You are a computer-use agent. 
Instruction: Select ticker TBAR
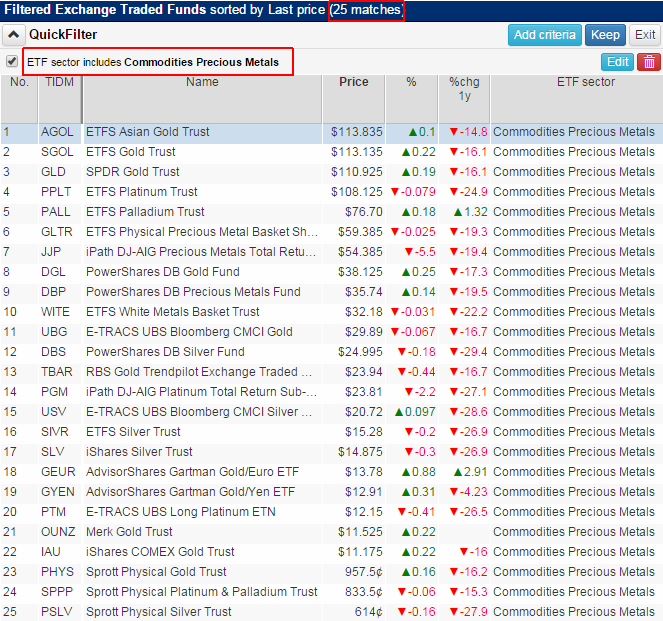pyautogui.click(x=57, y=372)
